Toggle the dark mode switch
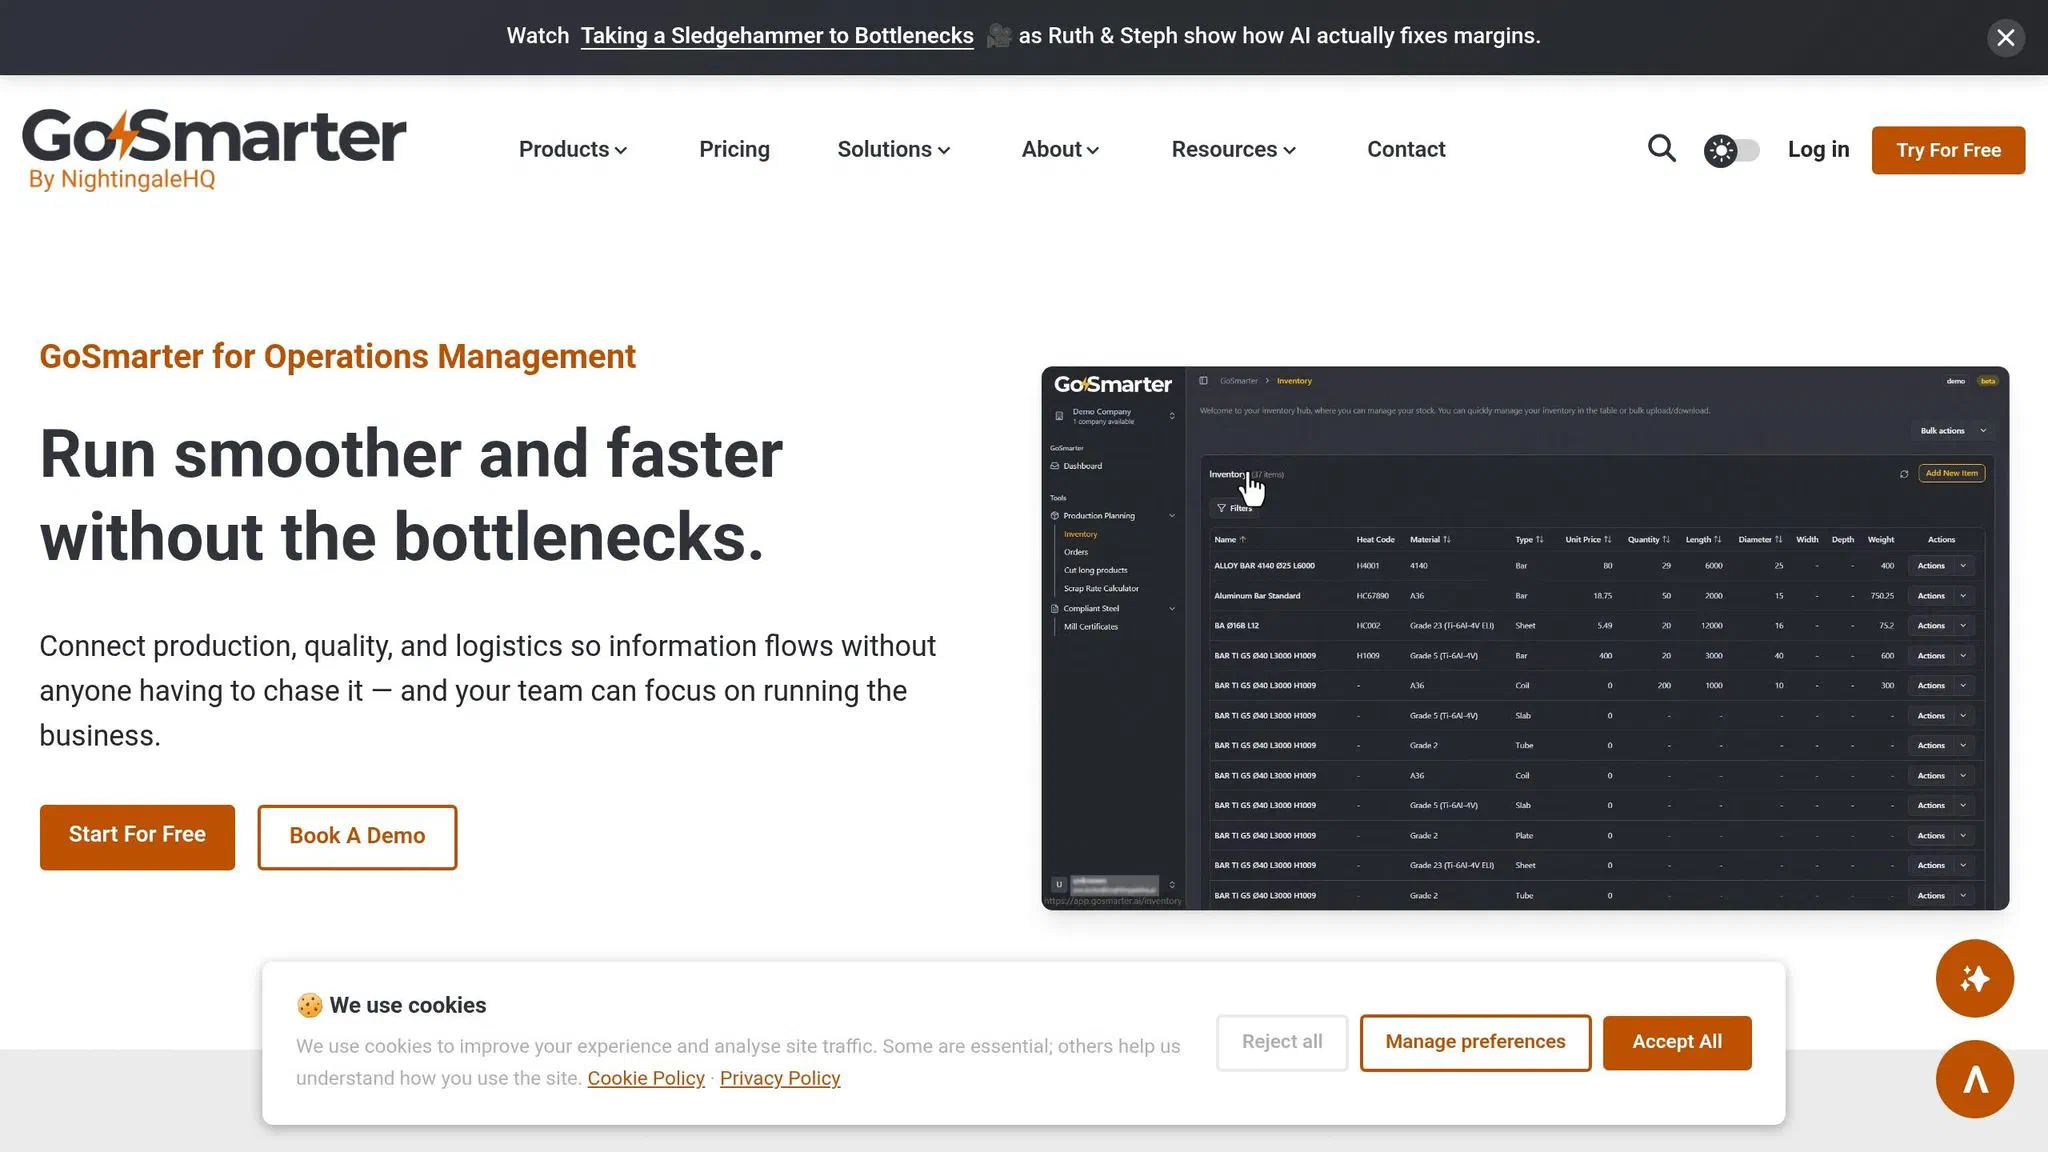 tap(1731, 150)
